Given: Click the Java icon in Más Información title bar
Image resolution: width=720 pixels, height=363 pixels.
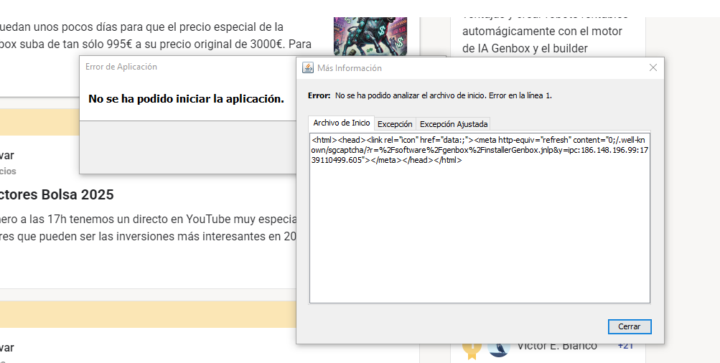Looking at the screenshot, I should pyautogui.click(x=308, y=68).
